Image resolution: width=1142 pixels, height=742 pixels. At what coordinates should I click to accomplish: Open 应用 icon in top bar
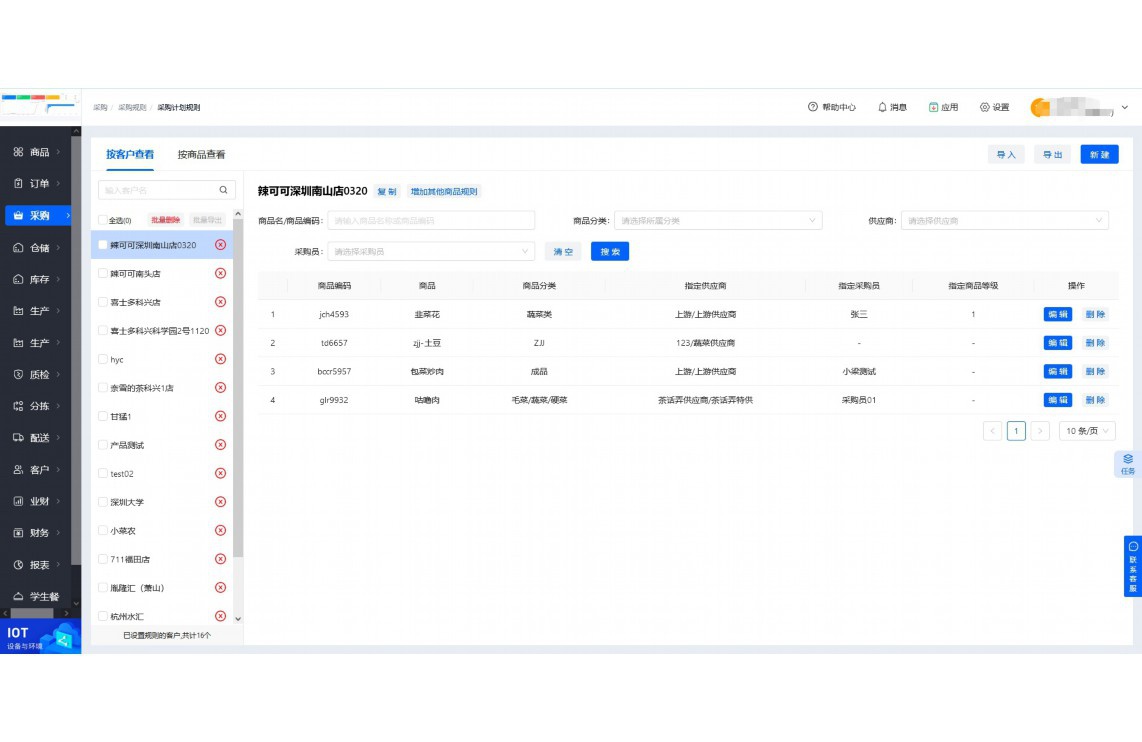933,107
